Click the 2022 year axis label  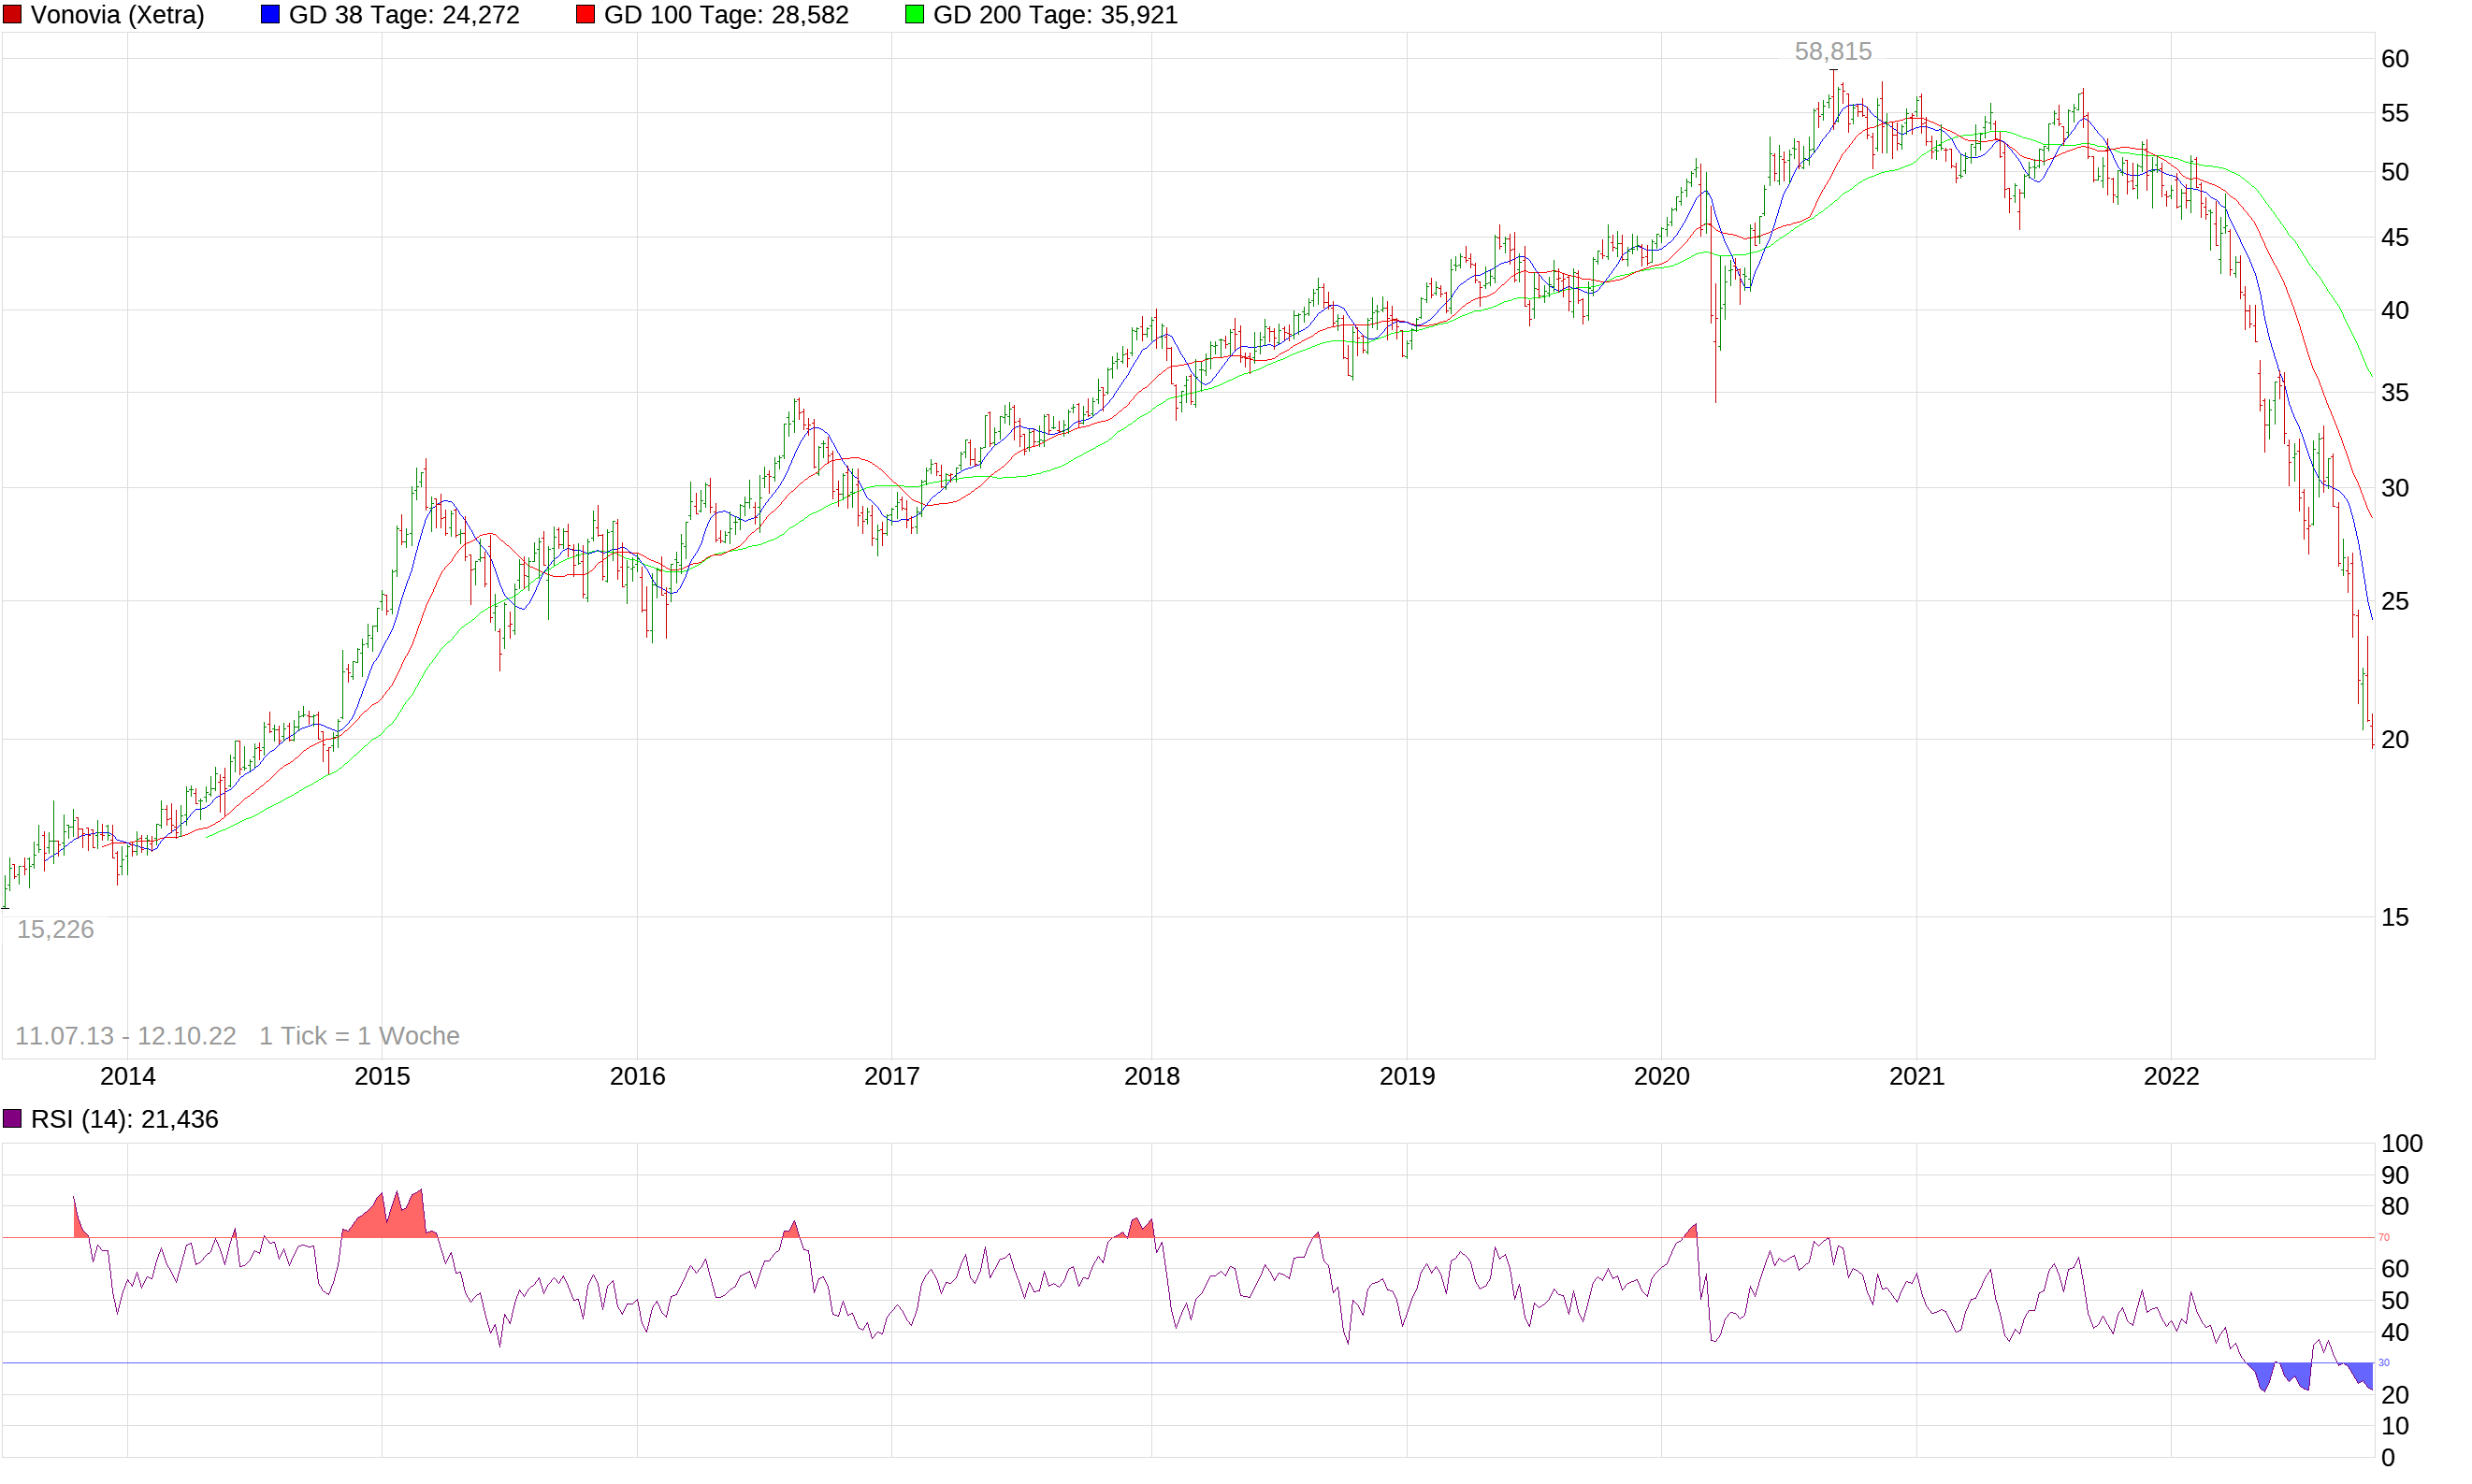(2171, 1077)
